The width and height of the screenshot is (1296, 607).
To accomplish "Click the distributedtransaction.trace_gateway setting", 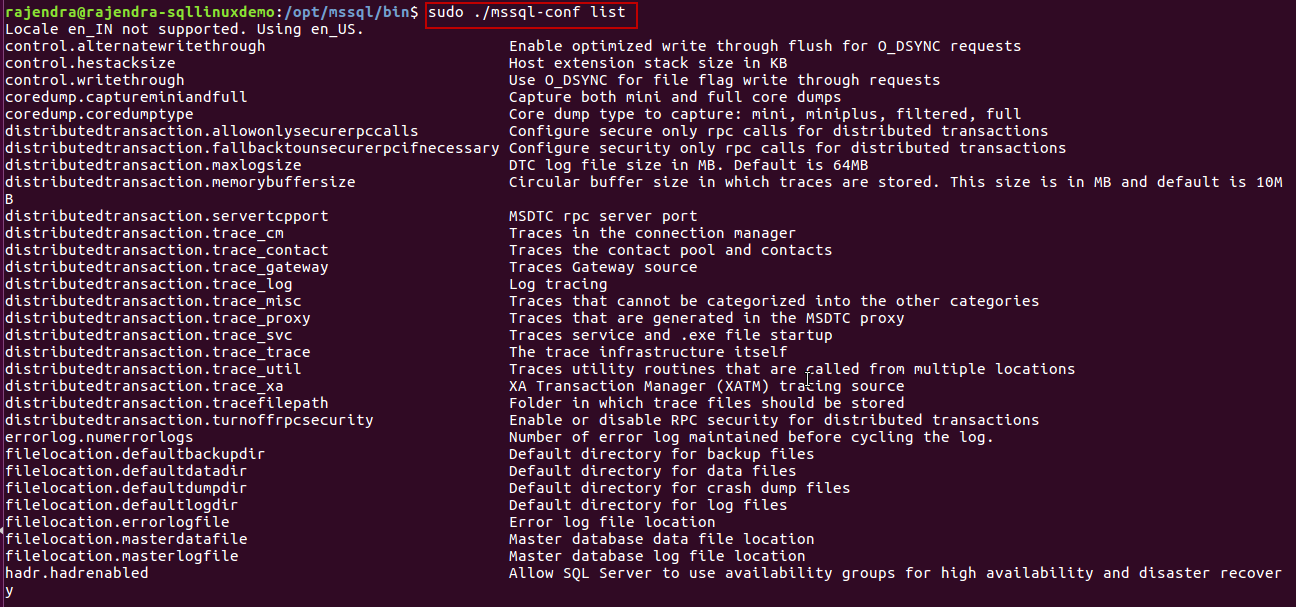I will 166,267.
